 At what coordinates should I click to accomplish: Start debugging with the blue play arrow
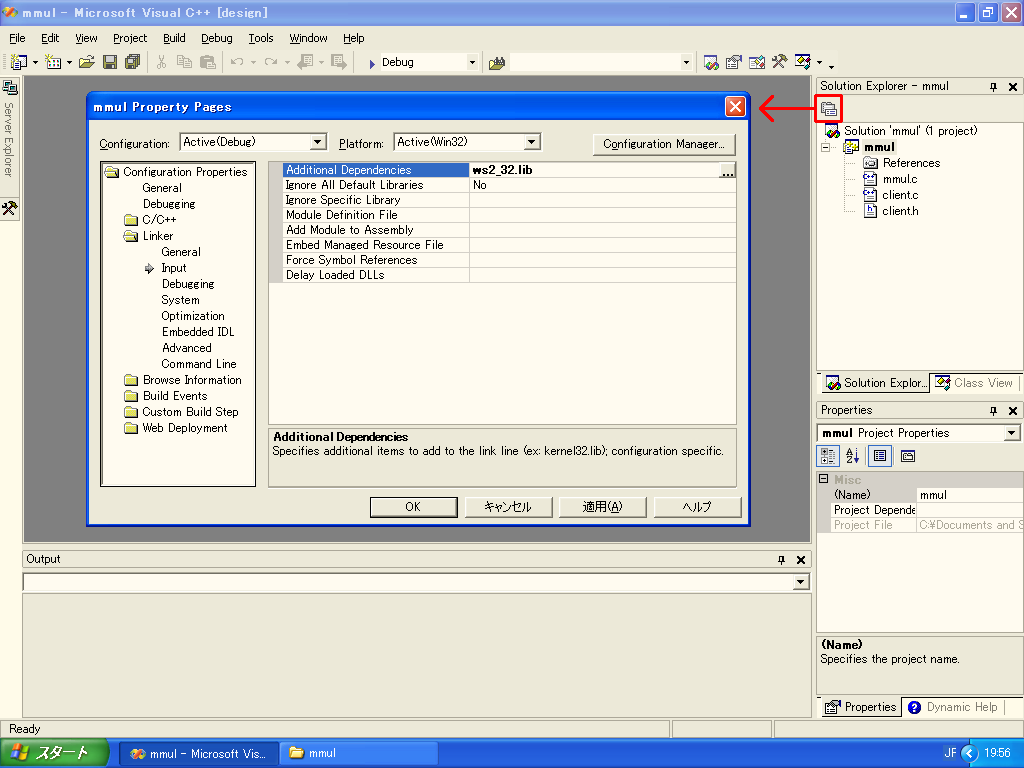tap(372, 63)
